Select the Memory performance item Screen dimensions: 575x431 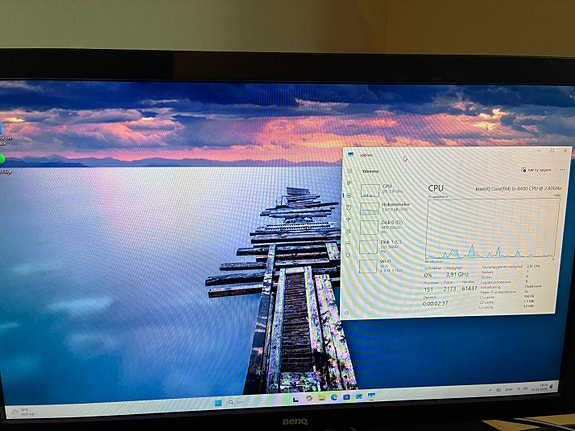point(384,208)
